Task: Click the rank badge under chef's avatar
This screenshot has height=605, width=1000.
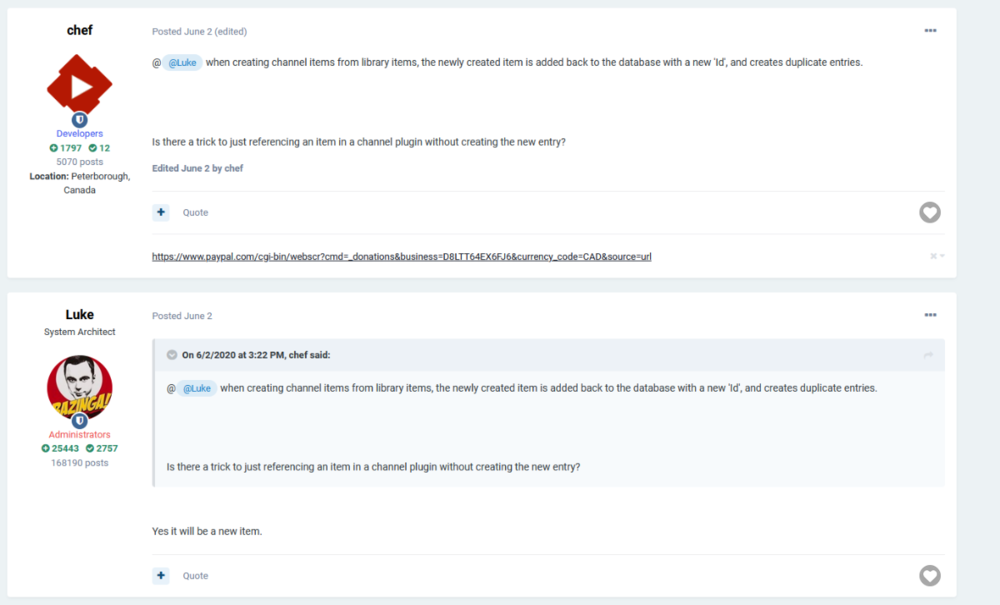Action: click(x=80, y=119)
